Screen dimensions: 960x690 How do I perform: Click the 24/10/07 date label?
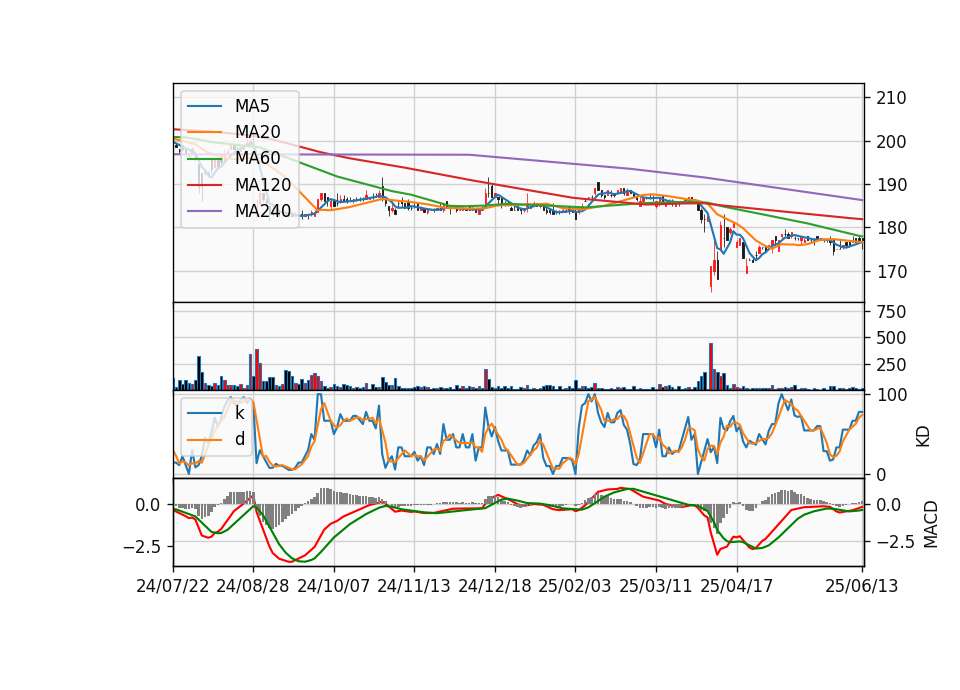334,586
